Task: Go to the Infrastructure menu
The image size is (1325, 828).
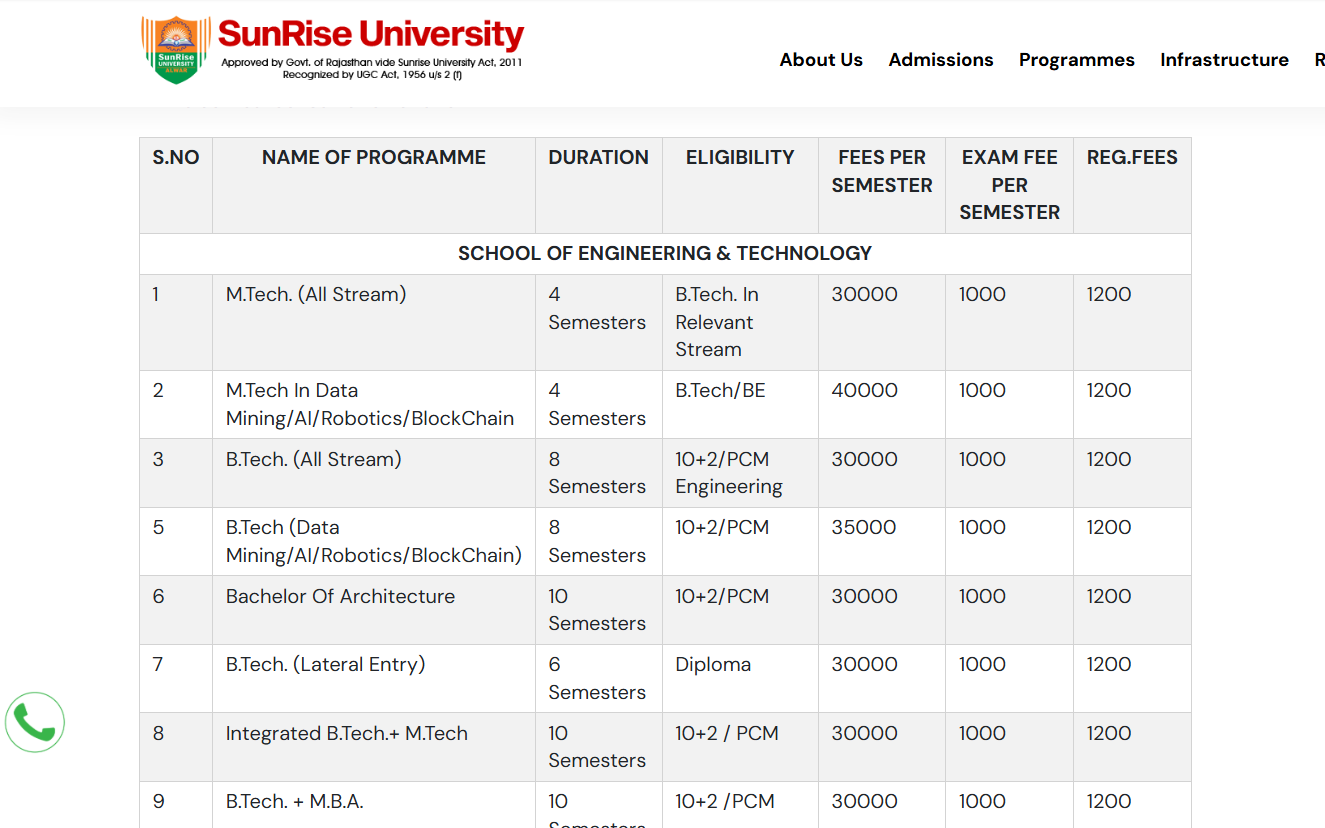Action: pos(1223,60)
